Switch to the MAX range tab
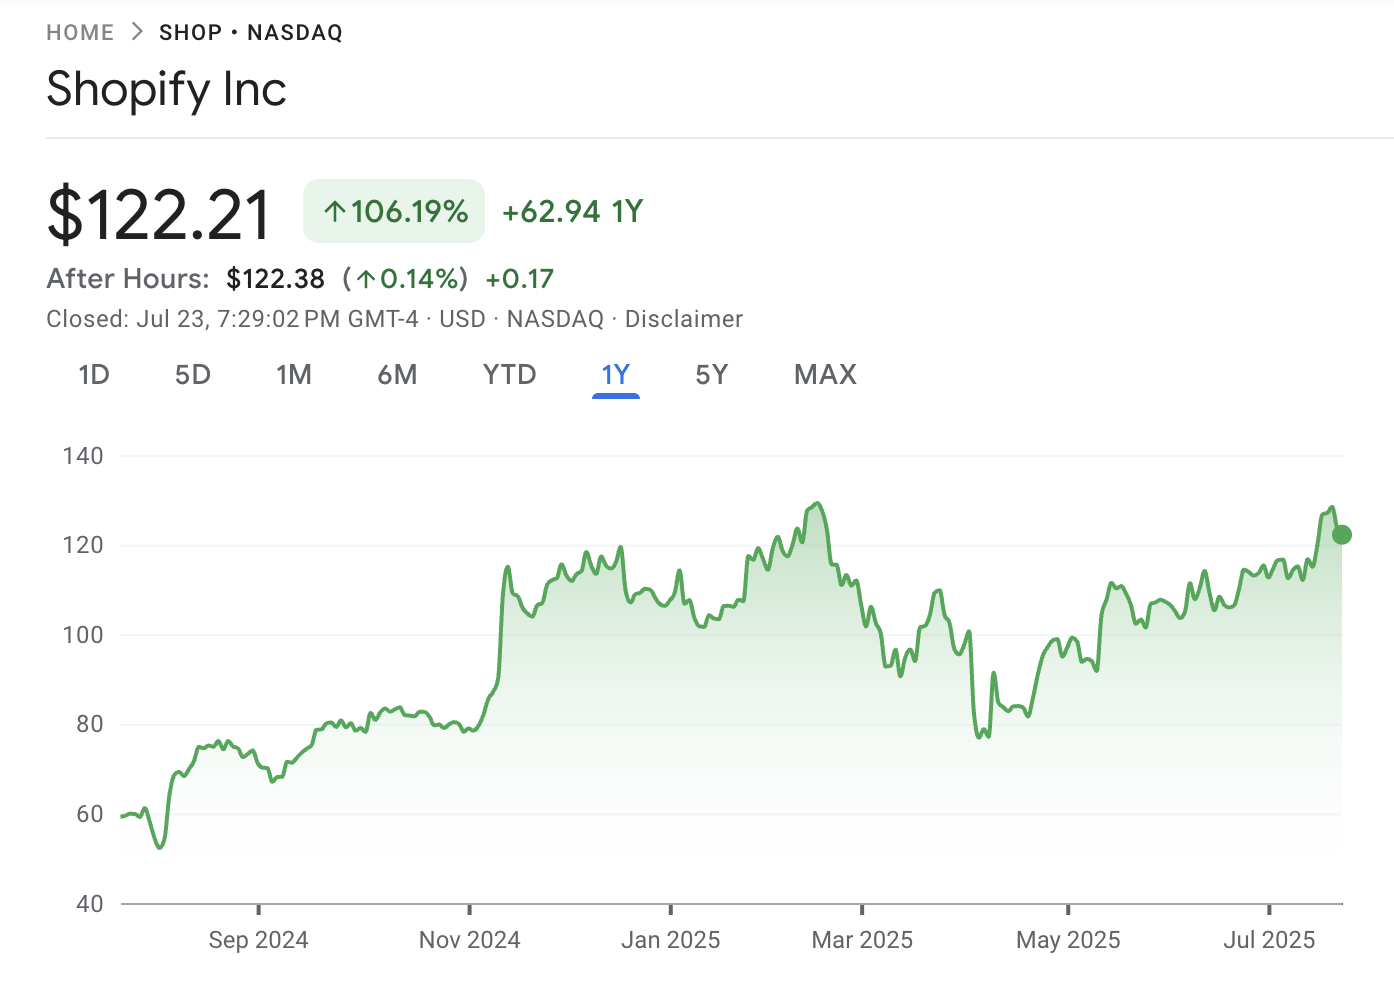The image size is (1394, 998). (826, 374)
